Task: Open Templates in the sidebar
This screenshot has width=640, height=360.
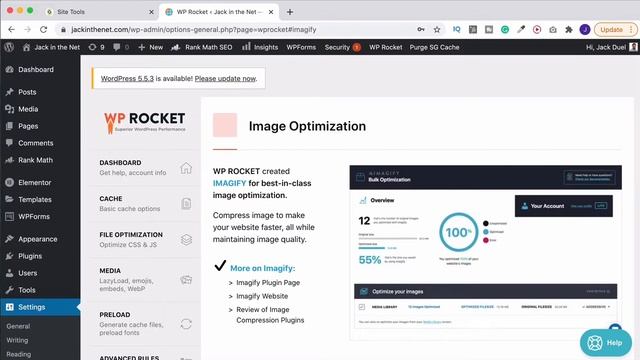Action: 40,200
